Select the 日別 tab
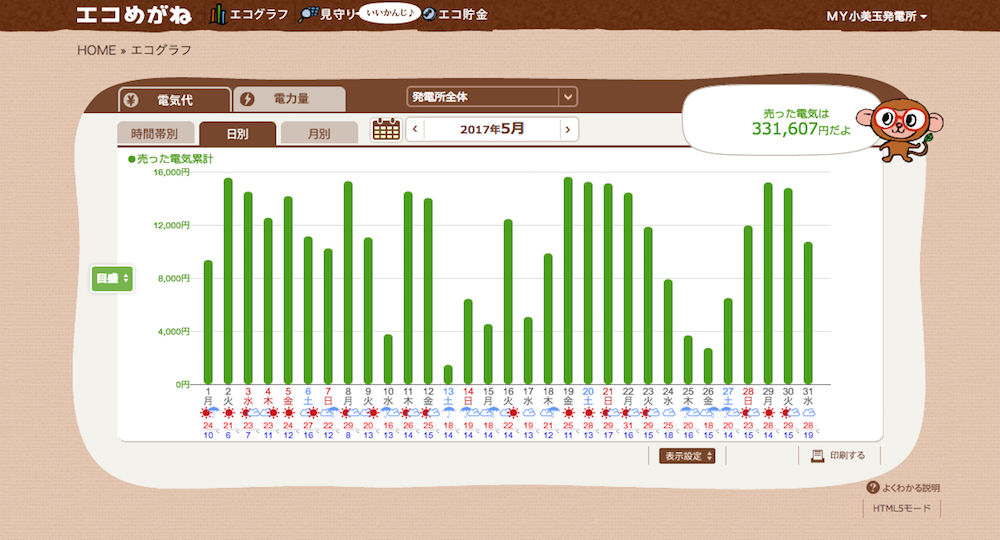 tap(237, 133)
